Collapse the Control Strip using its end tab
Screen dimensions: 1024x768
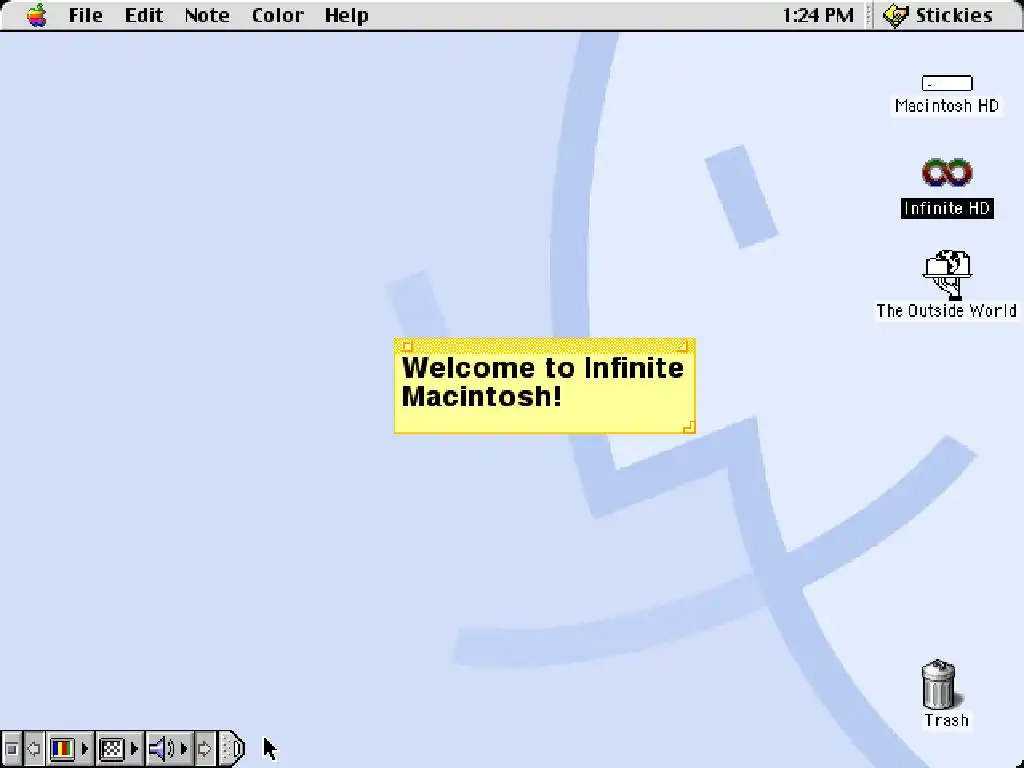pos(232,748)
